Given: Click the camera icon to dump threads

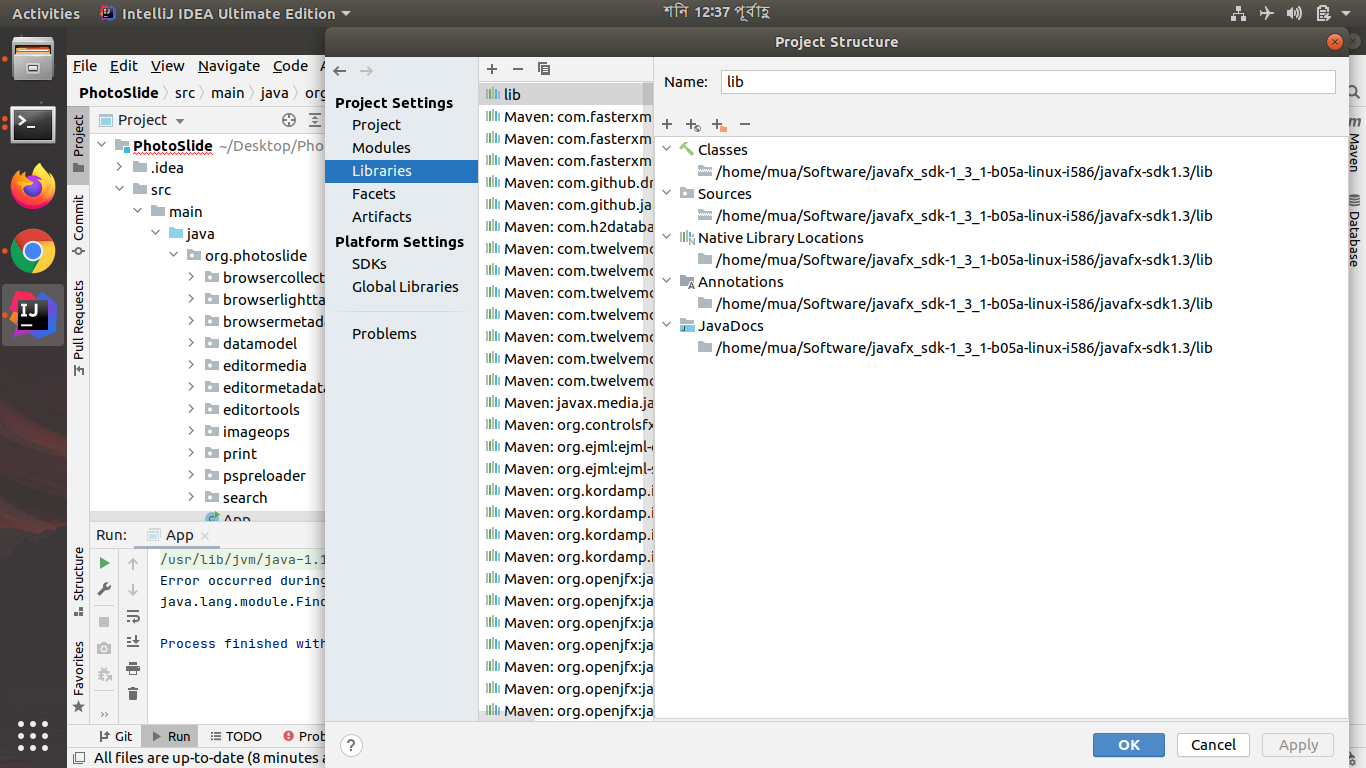Looking at the screenshot, I should (x=104, y=648).
